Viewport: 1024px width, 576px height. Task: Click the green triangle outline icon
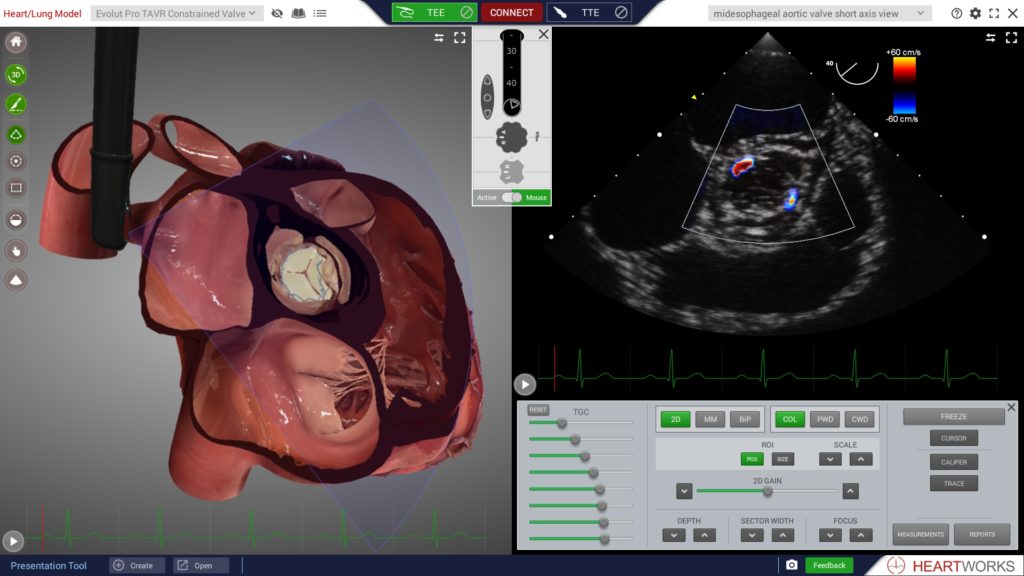pos(16,135)
